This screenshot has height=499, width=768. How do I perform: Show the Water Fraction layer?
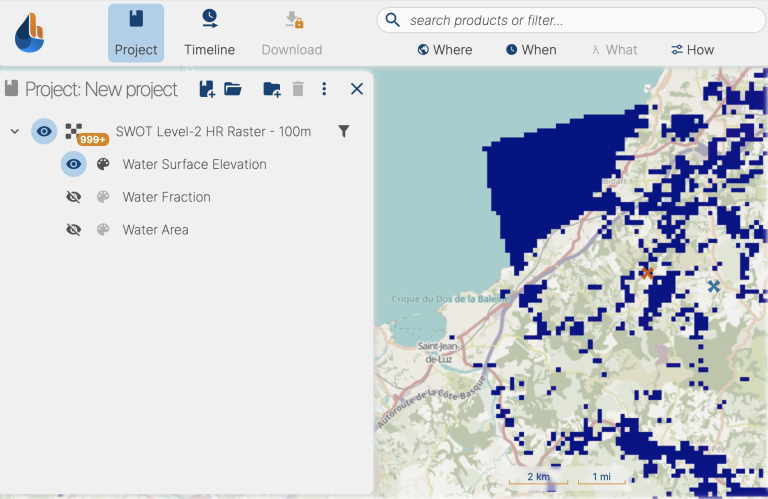point(73,197)
